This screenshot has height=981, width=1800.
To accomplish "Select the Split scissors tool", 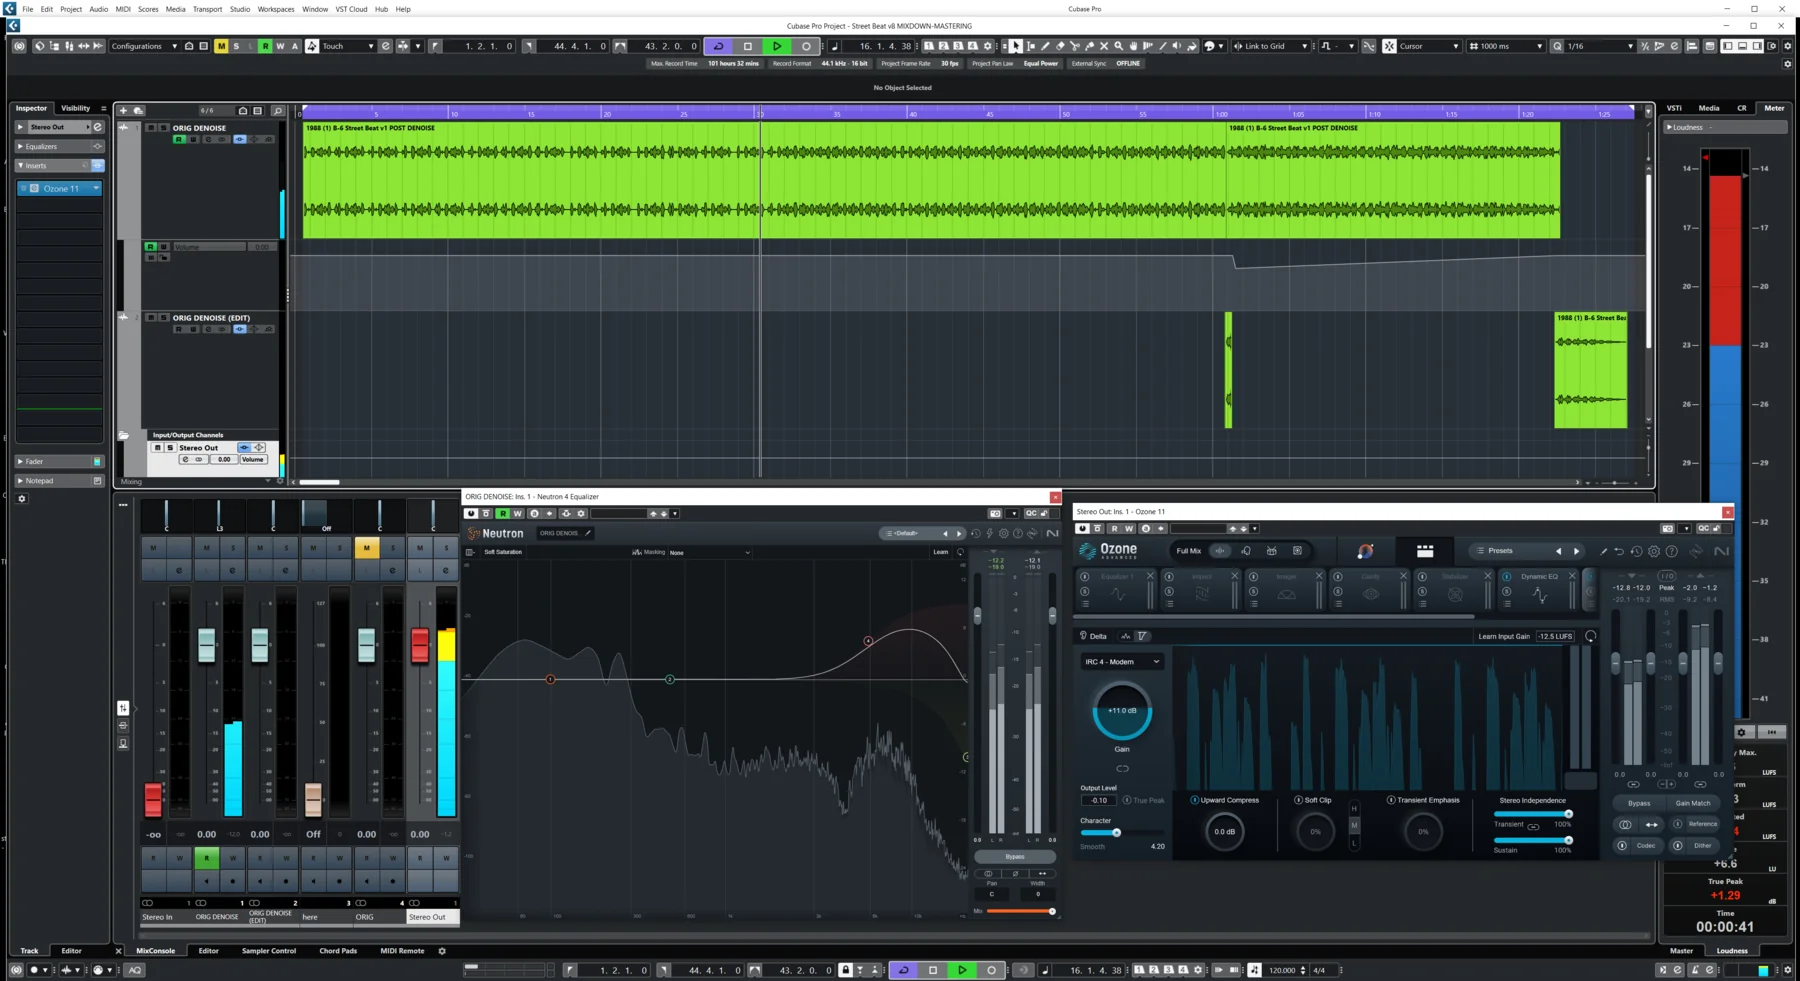I will (x=1075, y=46).
